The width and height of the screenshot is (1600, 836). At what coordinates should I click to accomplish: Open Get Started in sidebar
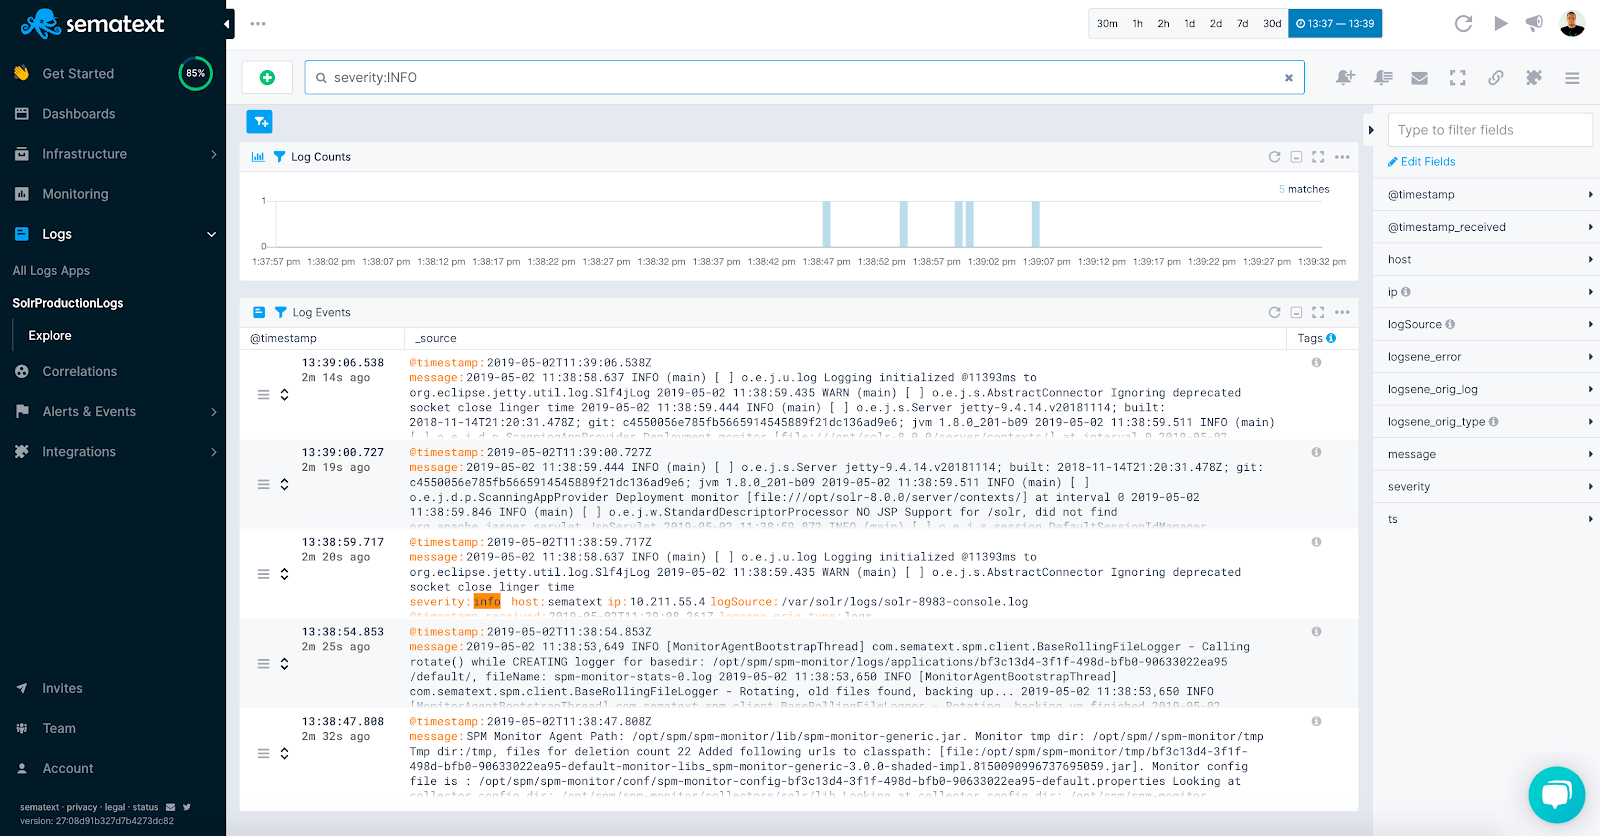tap(78, 74)
